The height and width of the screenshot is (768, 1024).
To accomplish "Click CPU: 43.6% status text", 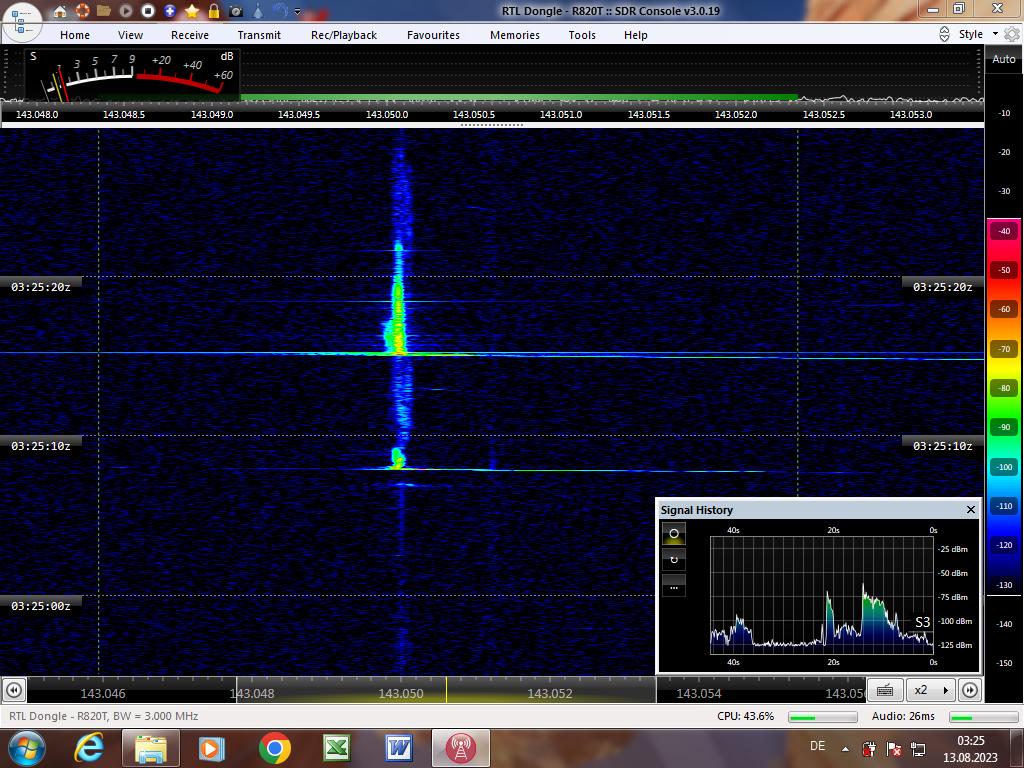I will [x=745, y=716].
